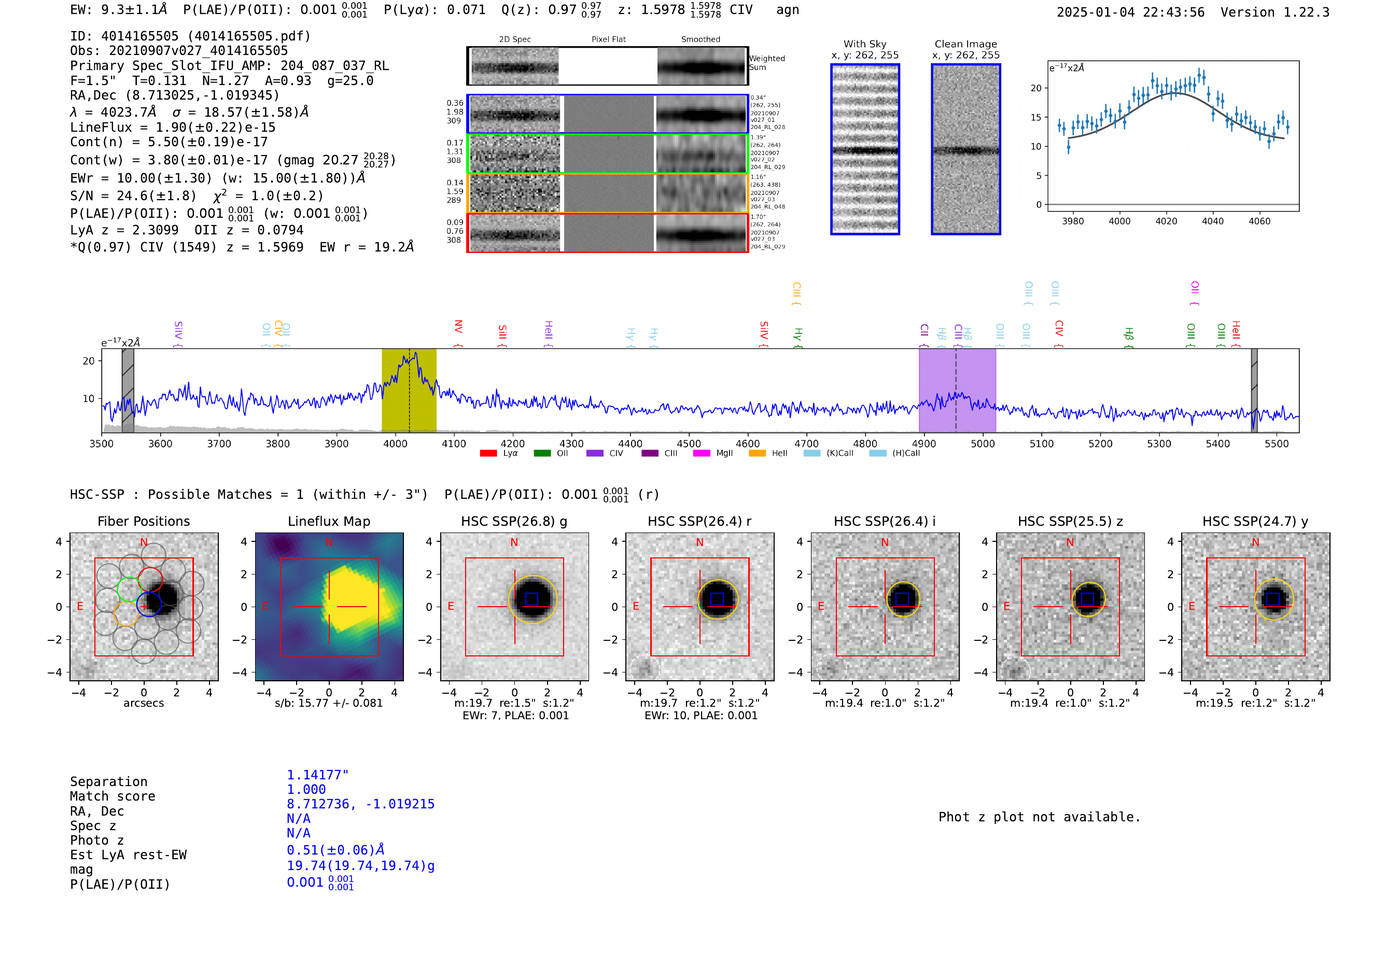Click the EW: 9.3±1.1Å header value

coord(119,10)
